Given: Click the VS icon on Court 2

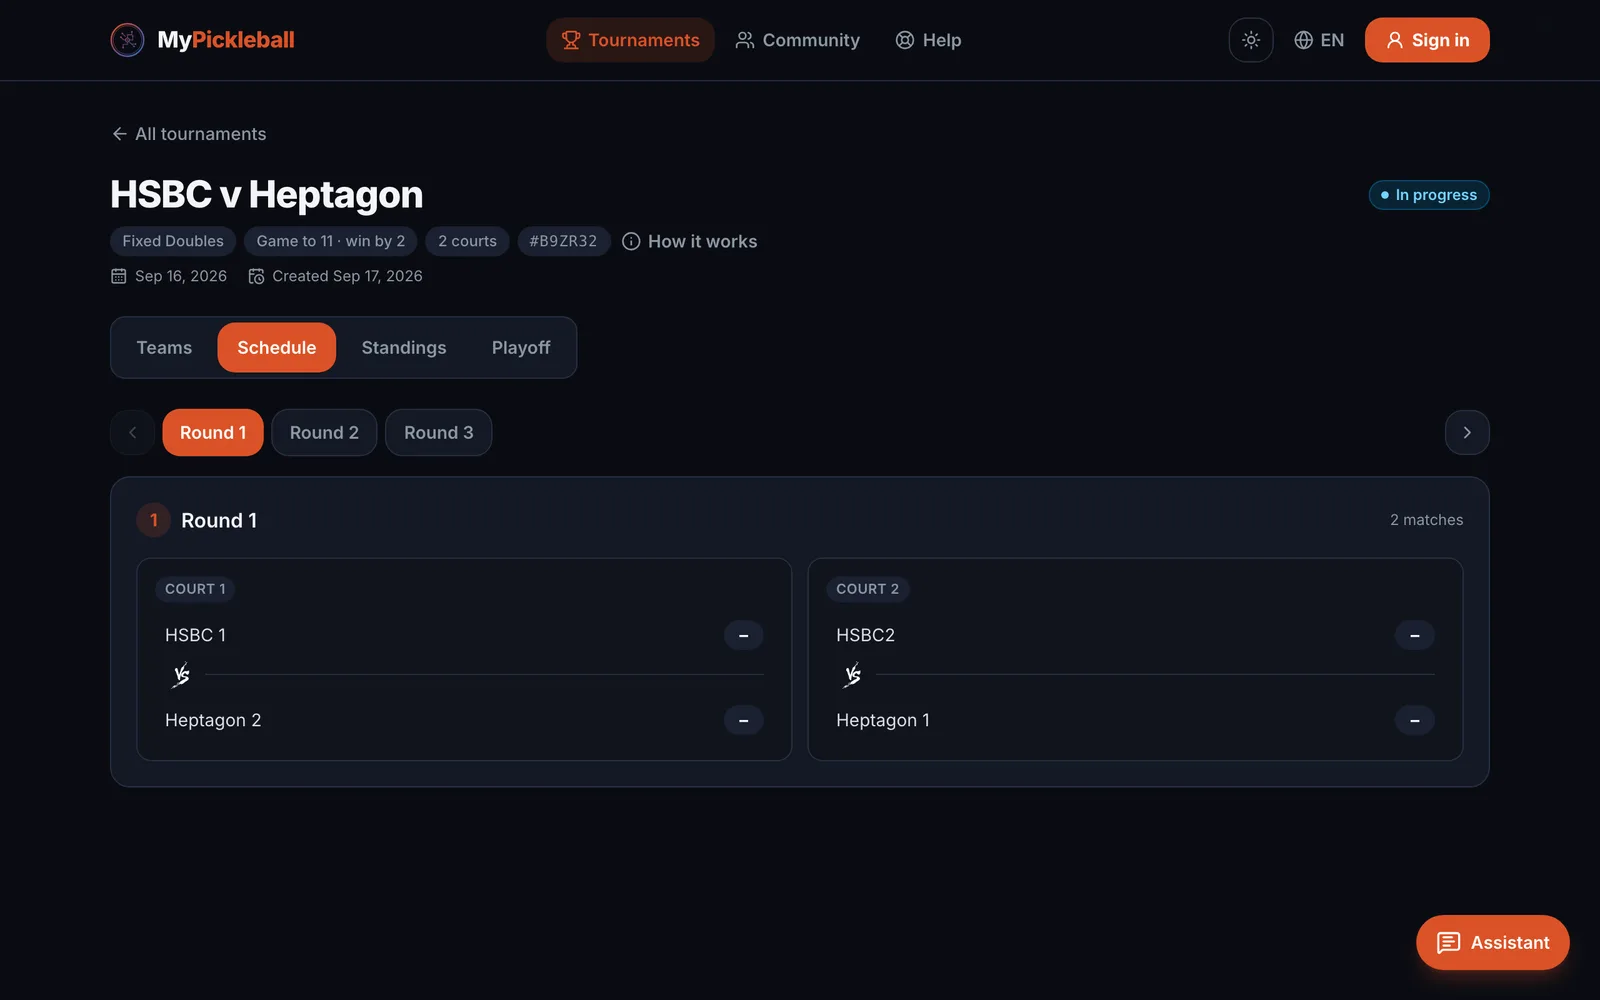Looking at the screenshot, I should [x=852, y=676].
